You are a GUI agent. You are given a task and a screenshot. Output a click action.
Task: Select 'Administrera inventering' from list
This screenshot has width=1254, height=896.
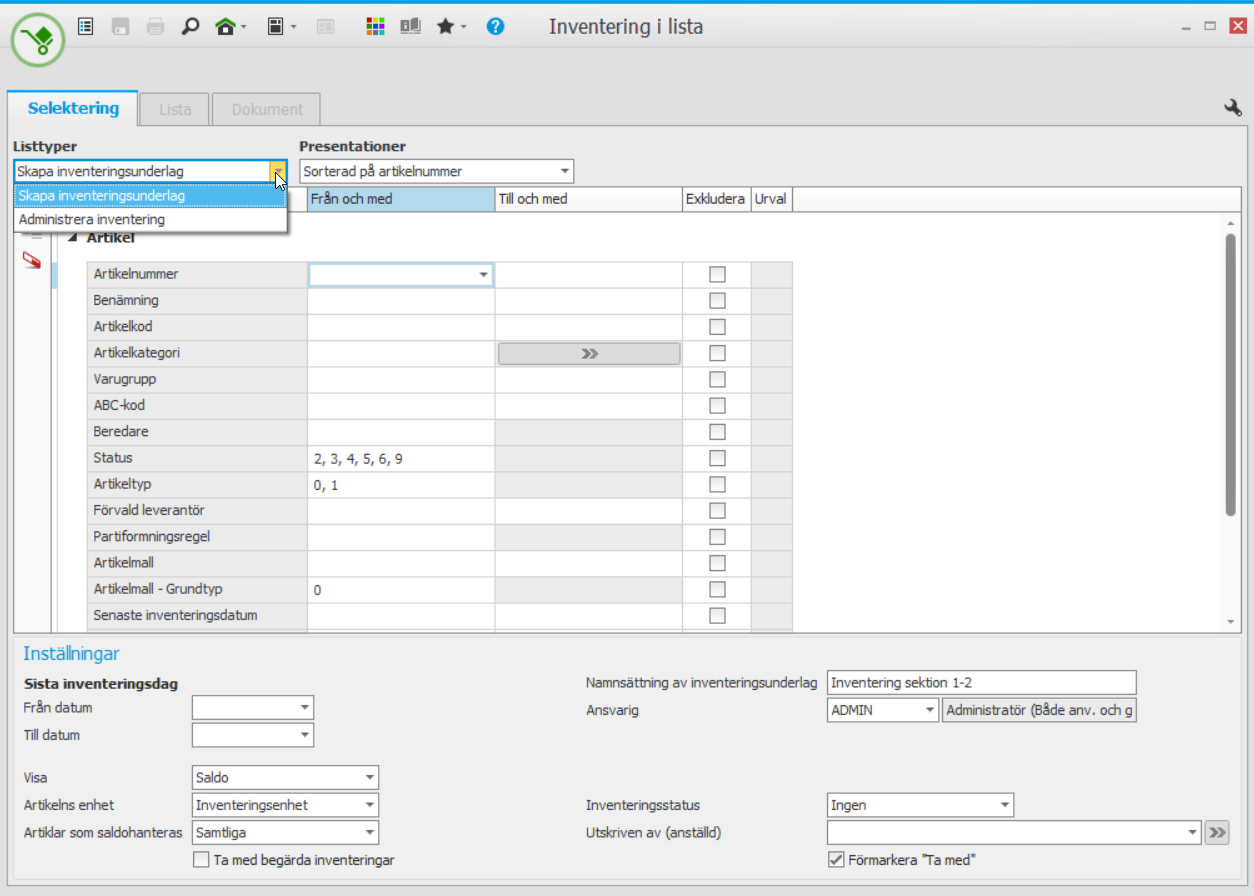coord(92,219)
